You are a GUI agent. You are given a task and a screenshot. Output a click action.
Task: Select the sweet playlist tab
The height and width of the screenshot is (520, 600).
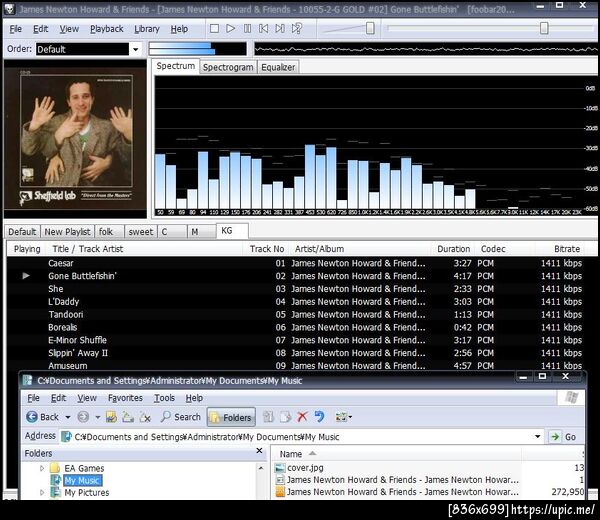pos(141,232)
